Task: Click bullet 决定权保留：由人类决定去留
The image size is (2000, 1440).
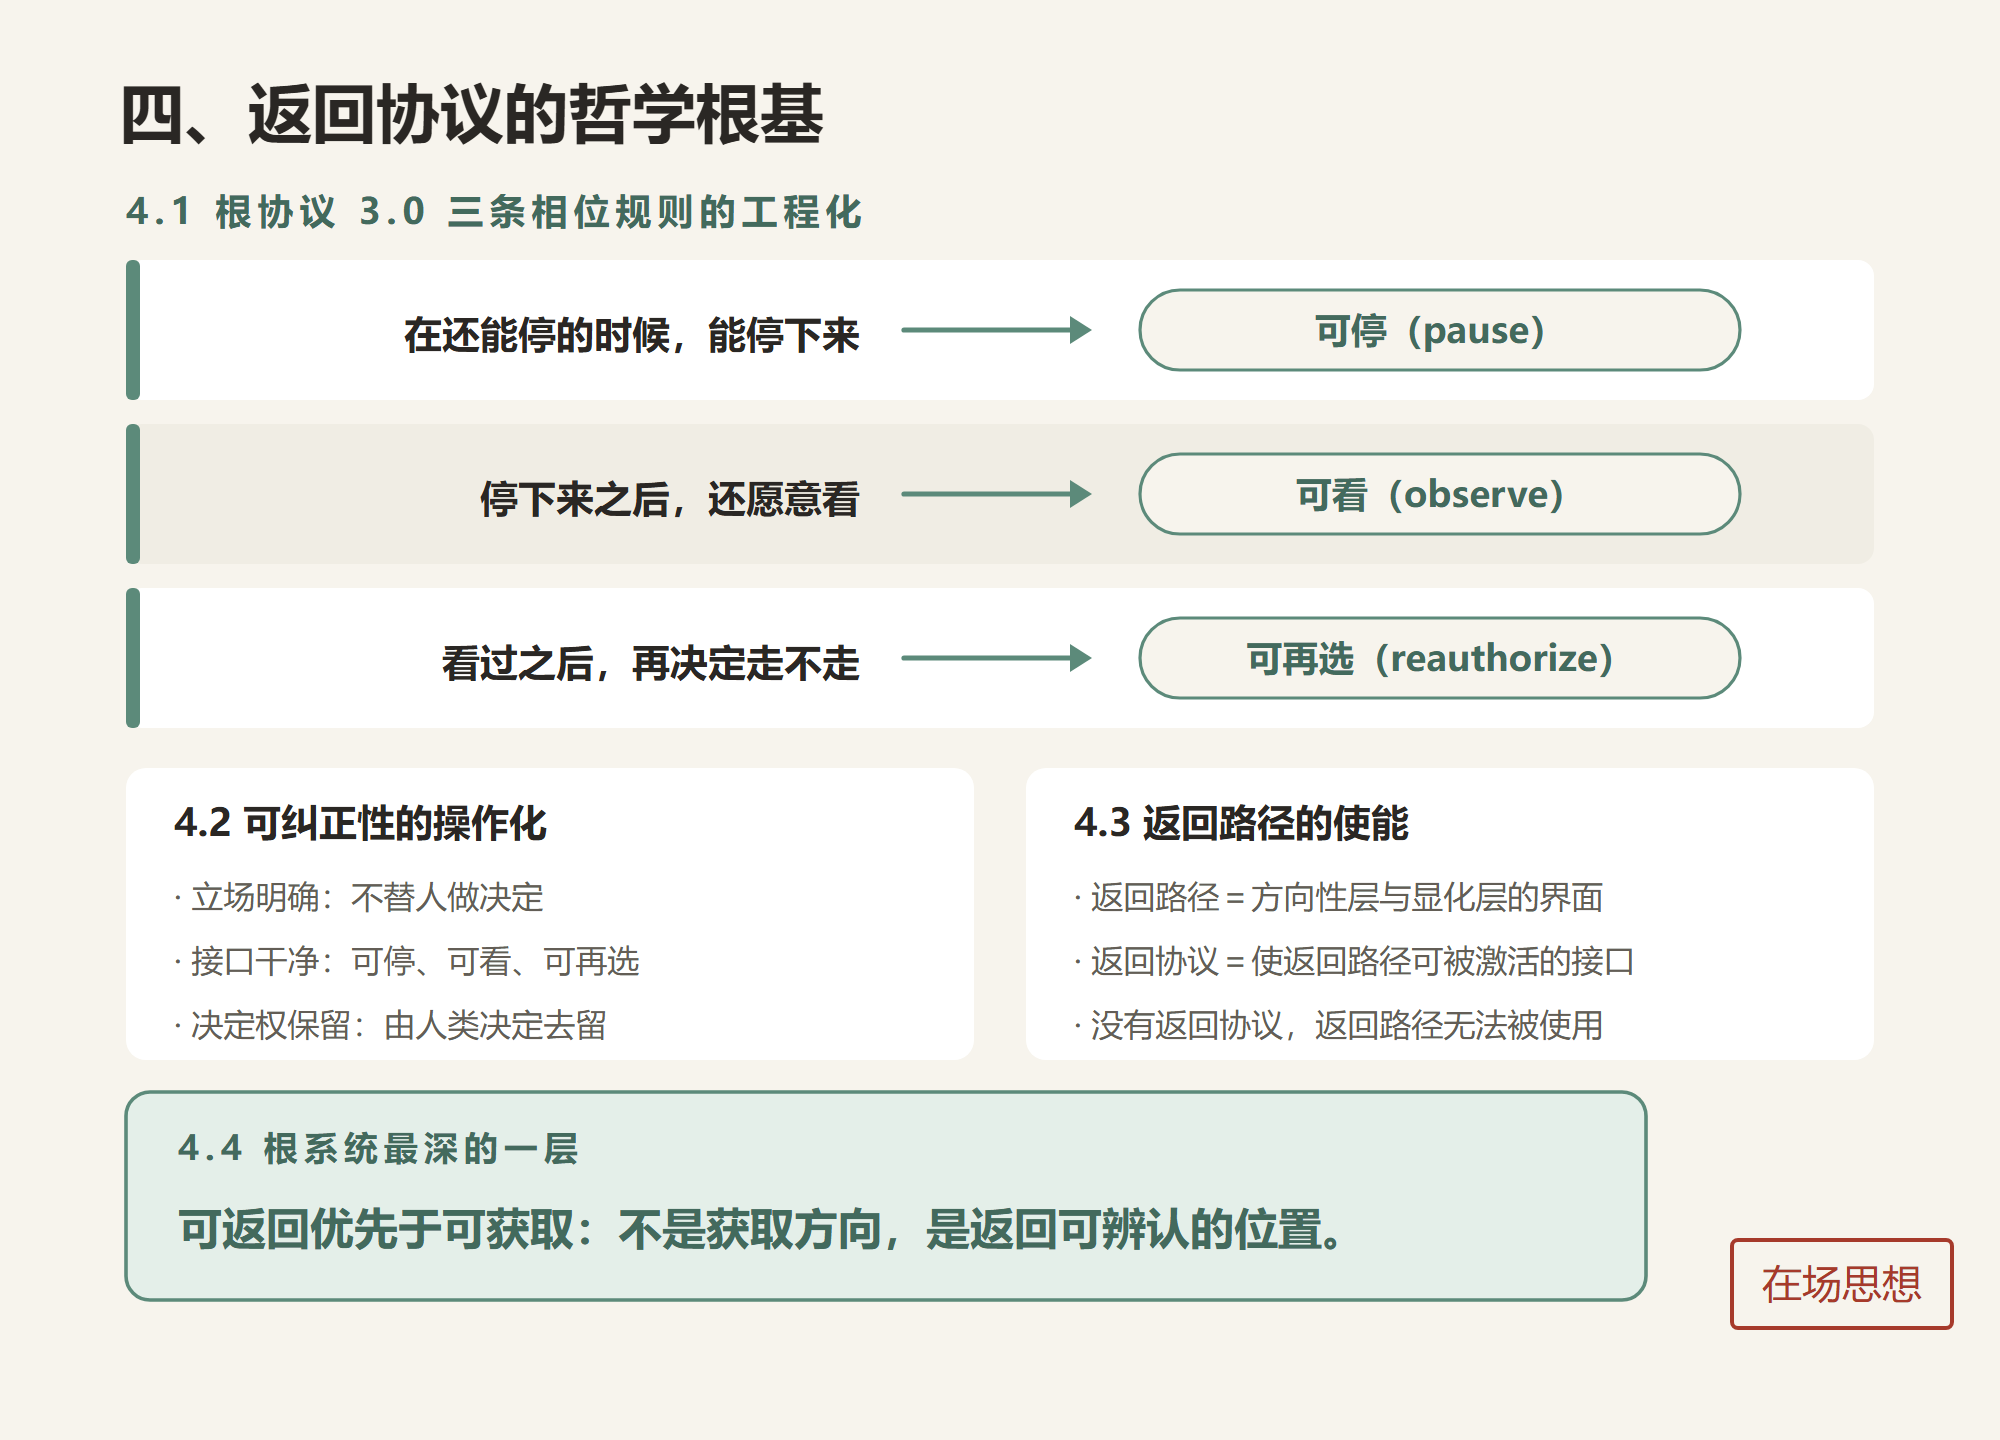Action: pyautogui.click(x=391, y=1025)
